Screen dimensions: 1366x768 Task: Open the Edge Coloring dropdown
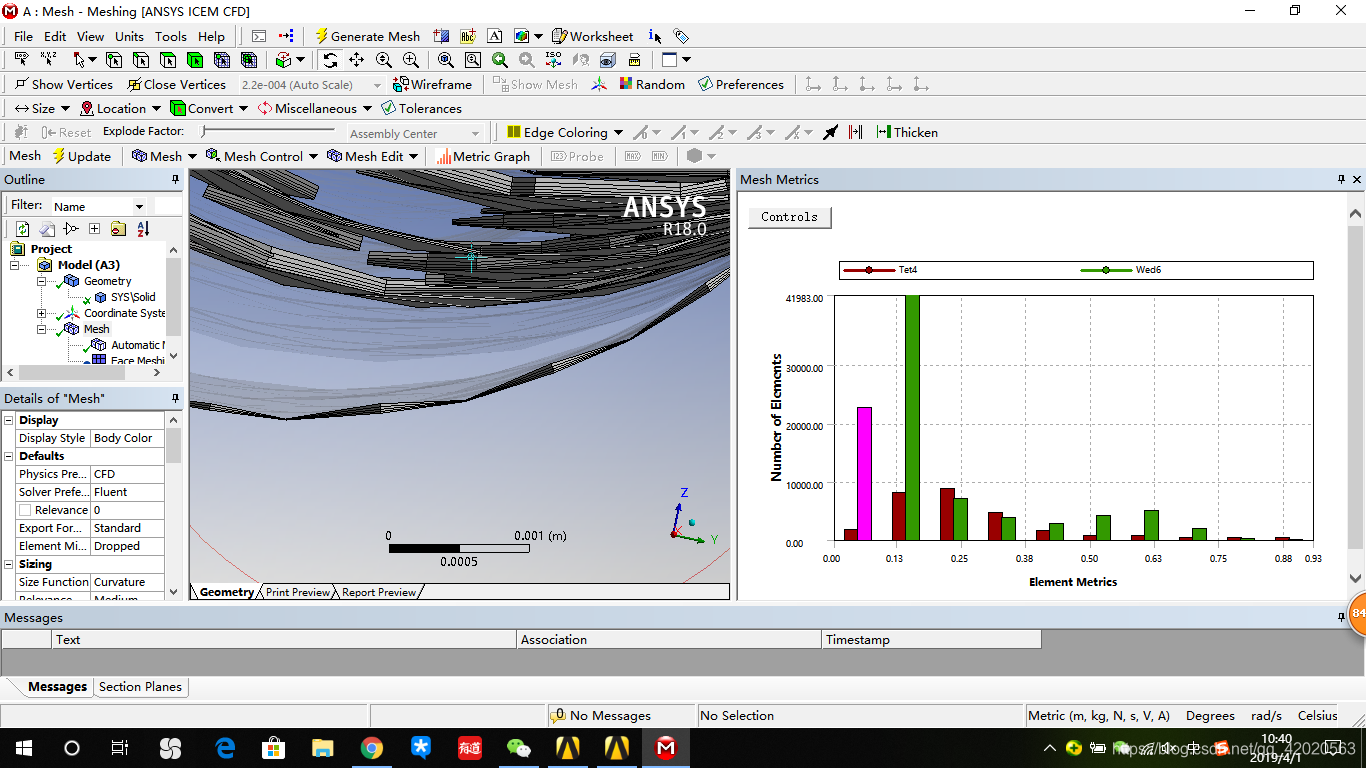tap(565, 132)
